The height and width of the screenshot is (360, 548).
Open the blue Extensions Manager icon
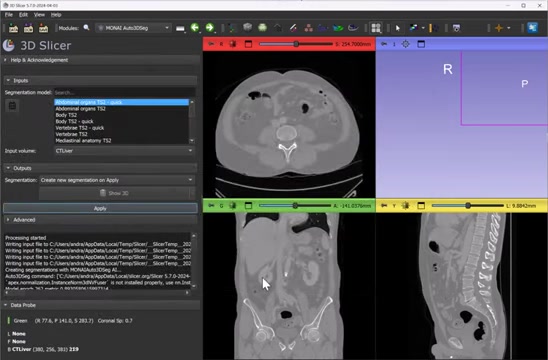click(x=532, y=28)
